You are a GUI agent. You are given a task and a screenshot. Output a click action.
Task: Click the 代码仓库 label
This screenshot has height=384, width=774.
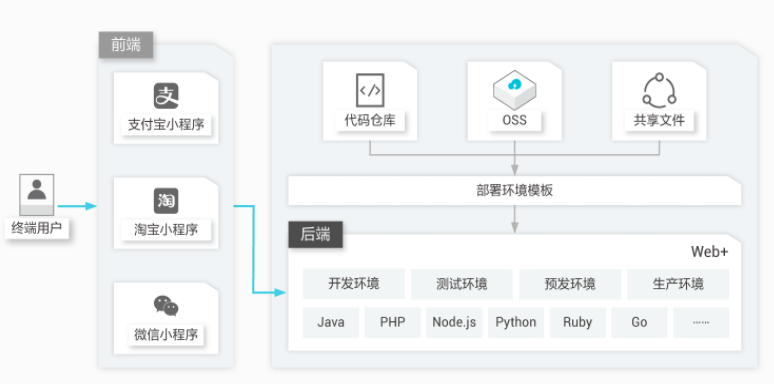[x=370, y=120]
